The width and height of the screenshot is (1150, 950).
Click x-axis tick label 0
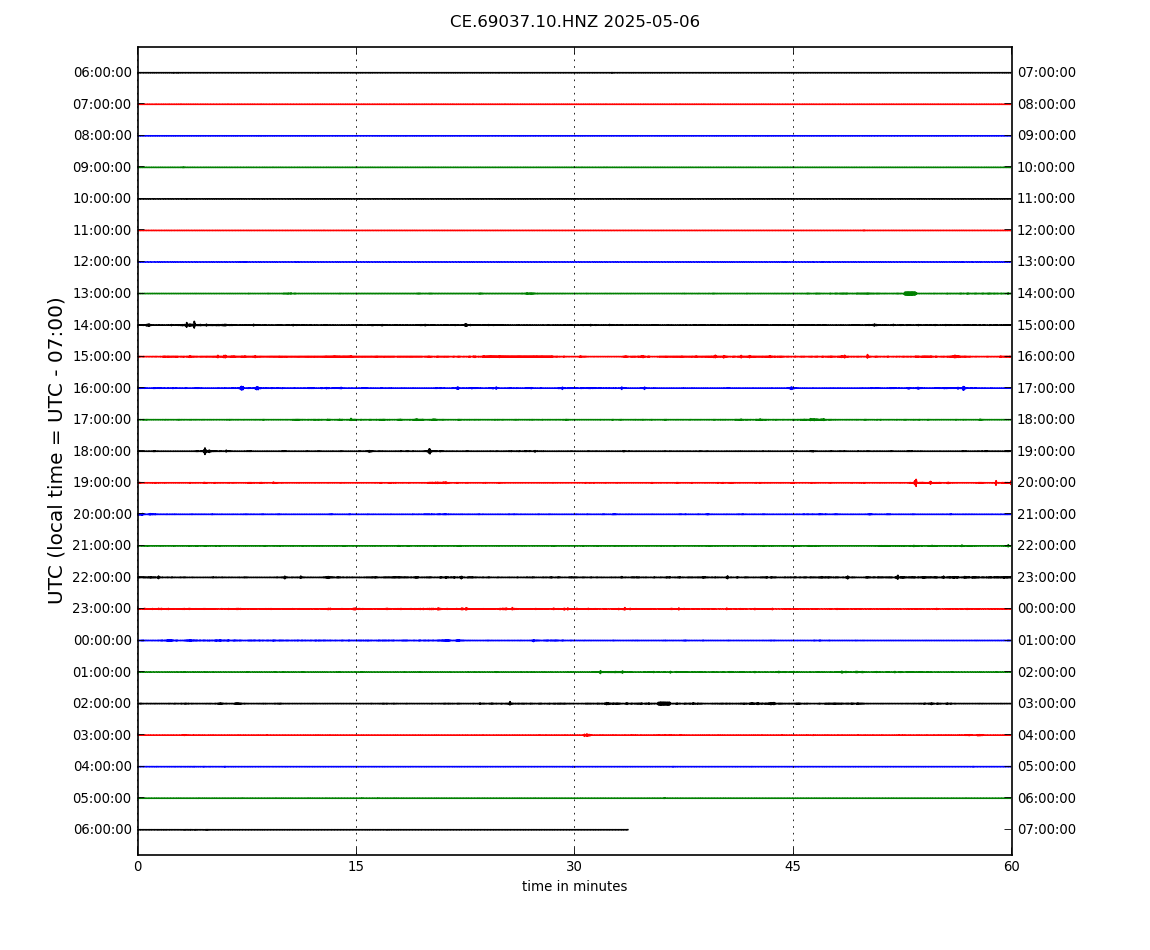[138, 866]
